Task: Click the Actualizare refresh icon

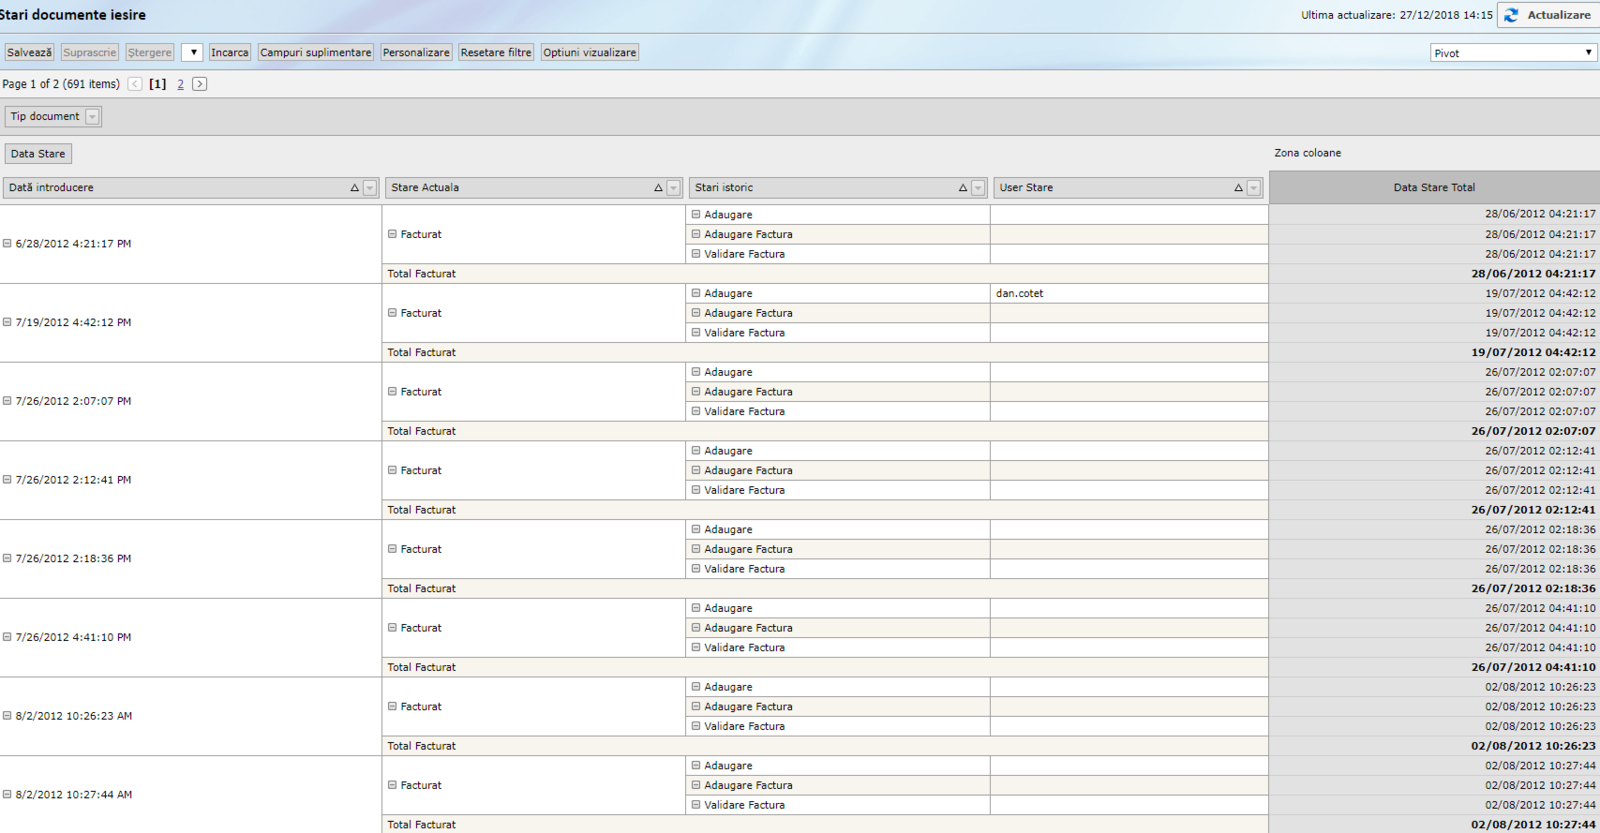Action: click(1511, 15)
